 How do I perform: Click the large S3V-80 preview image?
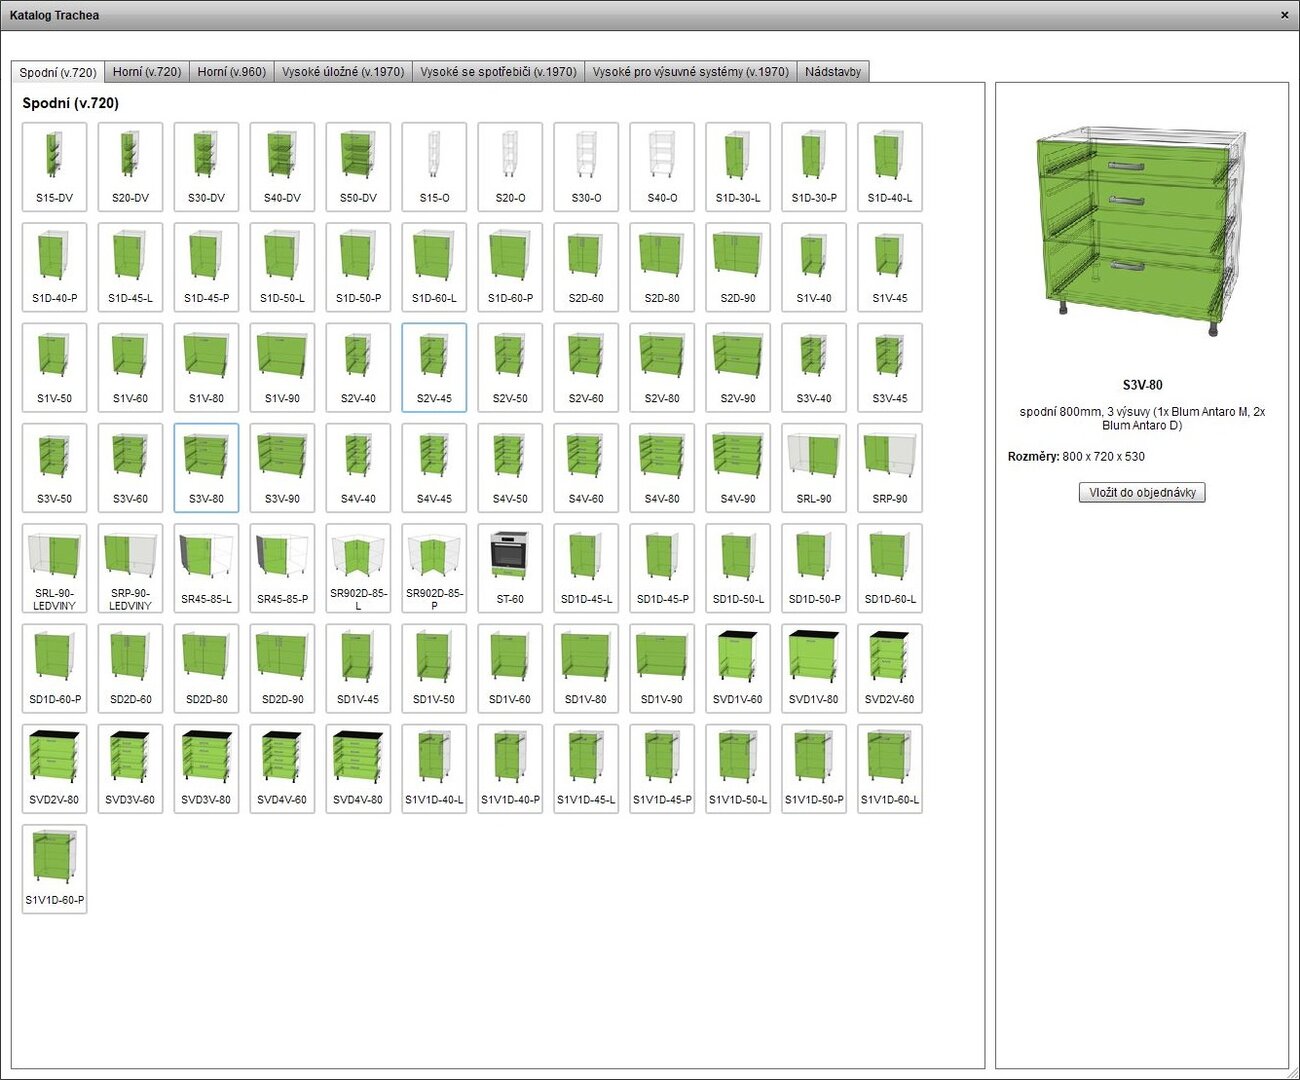point(1142,232)
